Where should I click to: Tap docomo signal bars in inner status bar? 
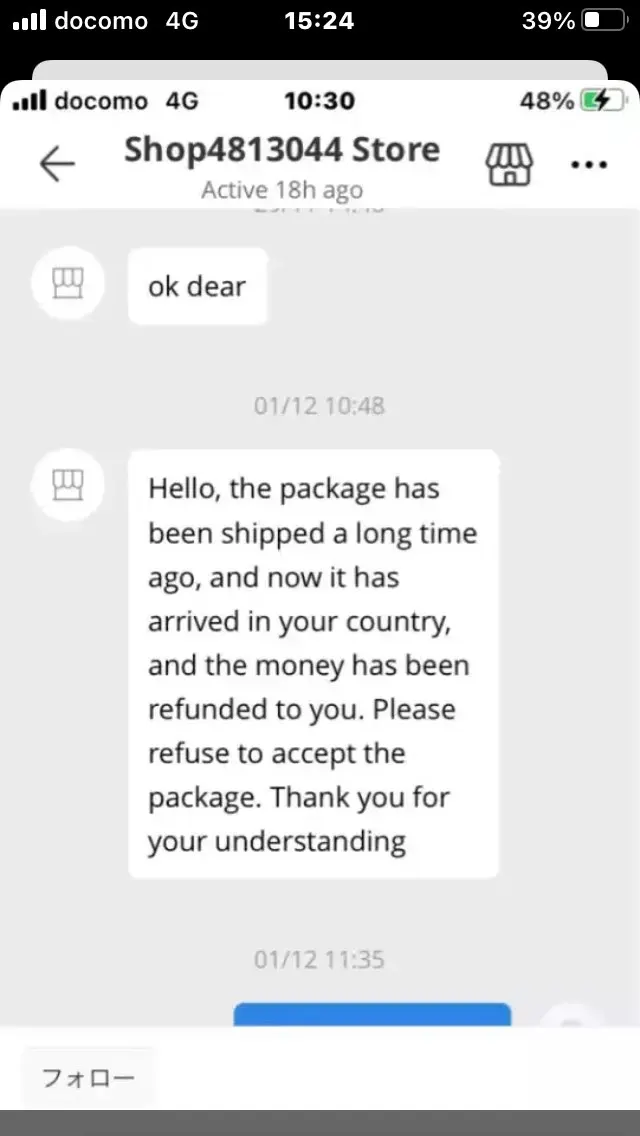point(30,101)
